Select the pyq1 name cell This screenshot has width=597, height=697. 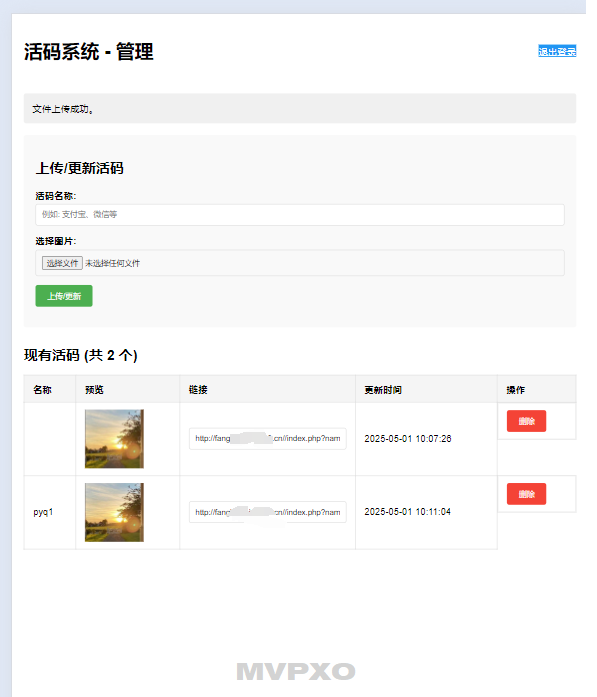point(43,512)
